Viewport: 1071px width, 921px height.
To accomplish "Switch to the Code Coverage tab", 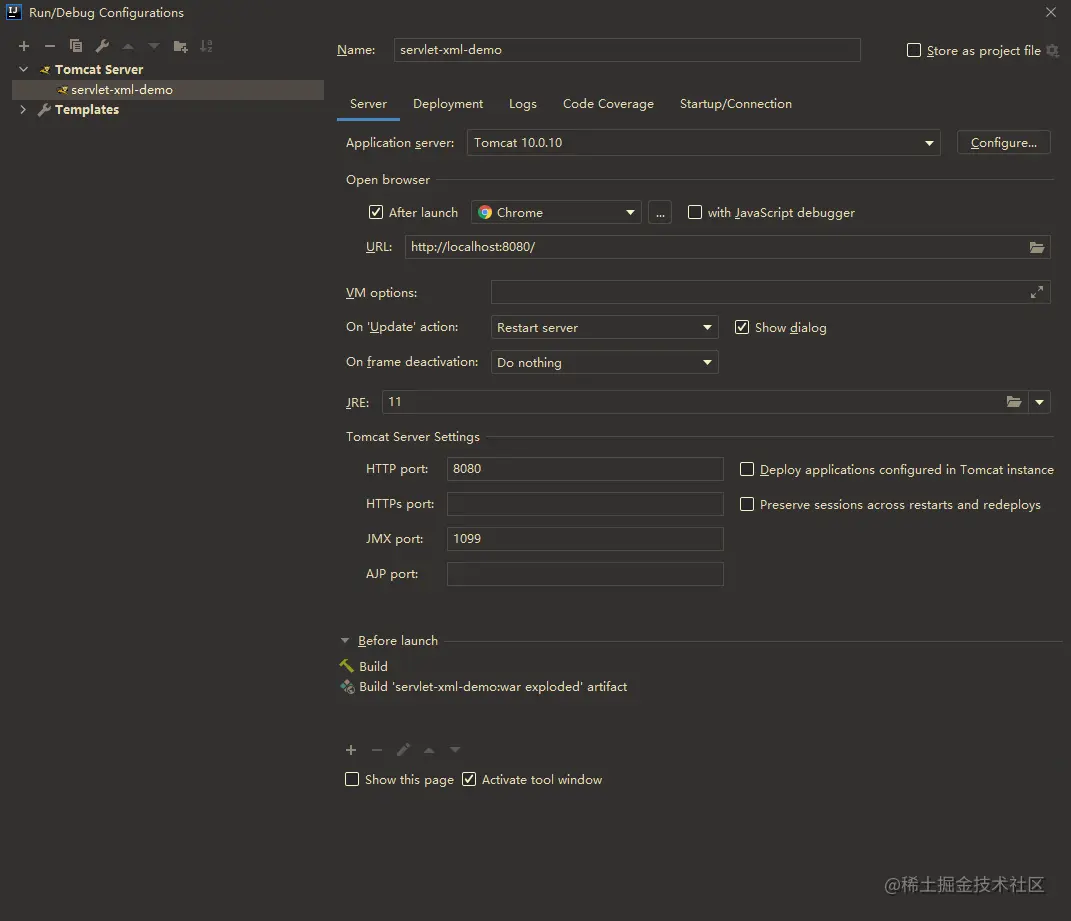I will (x=608, y=104).
